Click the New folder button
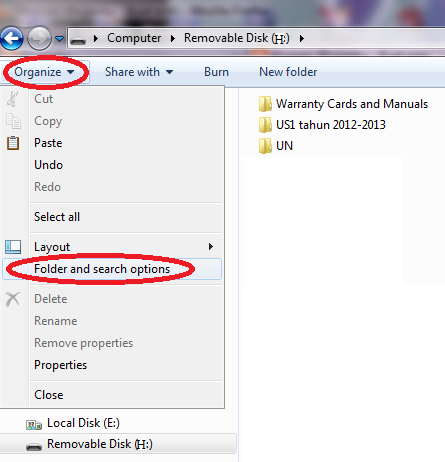445x462 pixels. pyautogui.click(x=288, y=72)
